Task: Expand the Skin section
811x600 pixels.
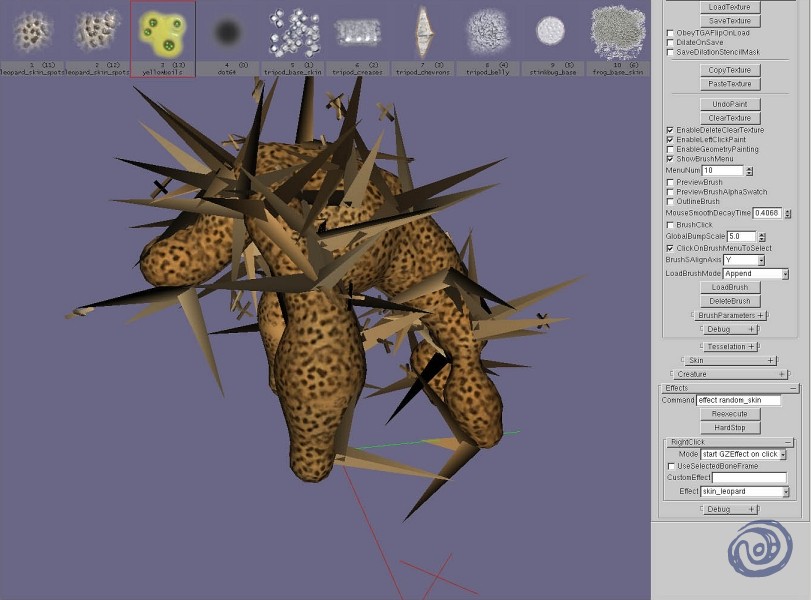Action: point(730,361)
